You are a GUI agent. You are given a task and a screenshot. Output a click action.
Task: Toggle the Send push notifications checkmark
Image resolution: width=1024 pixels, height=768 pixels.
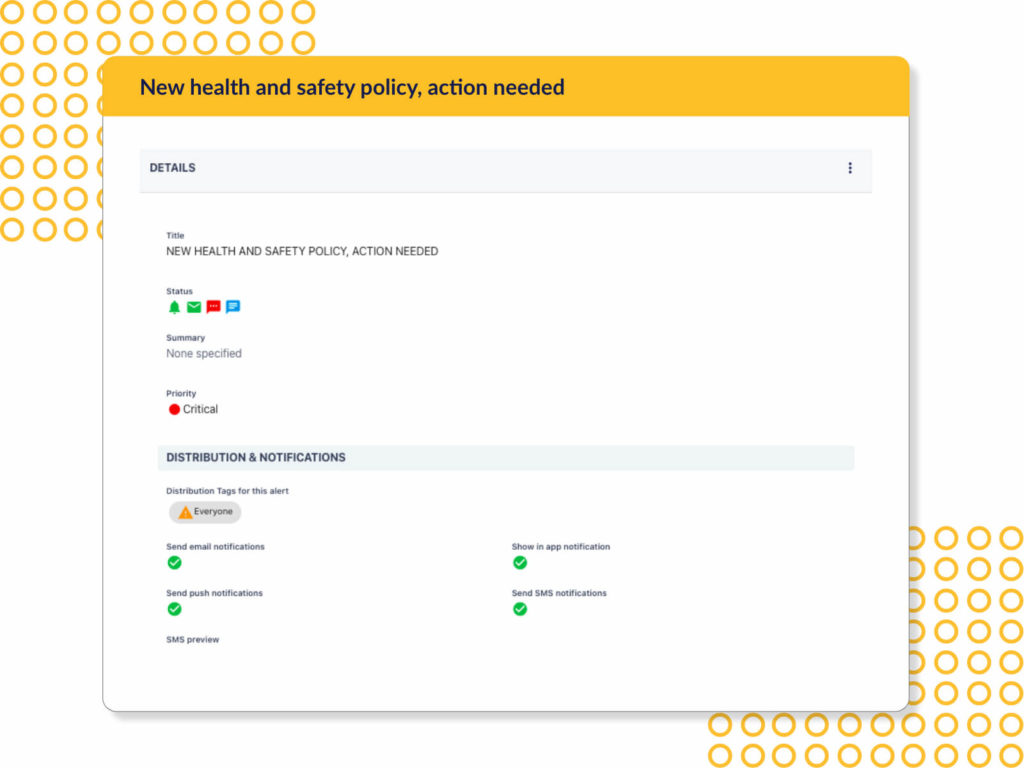(174, 609)
